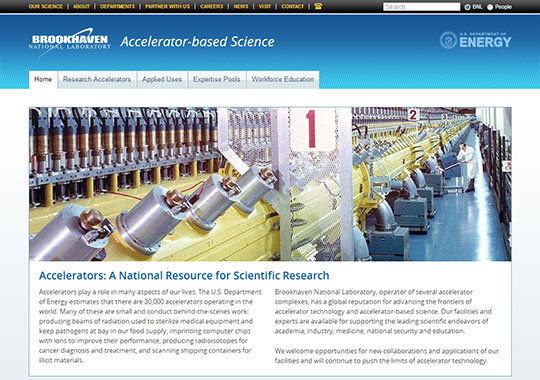The height and width of the screenshot is (380, 540).
Task: Open Partner With Us menu item
Action: [x=167, y=6]
